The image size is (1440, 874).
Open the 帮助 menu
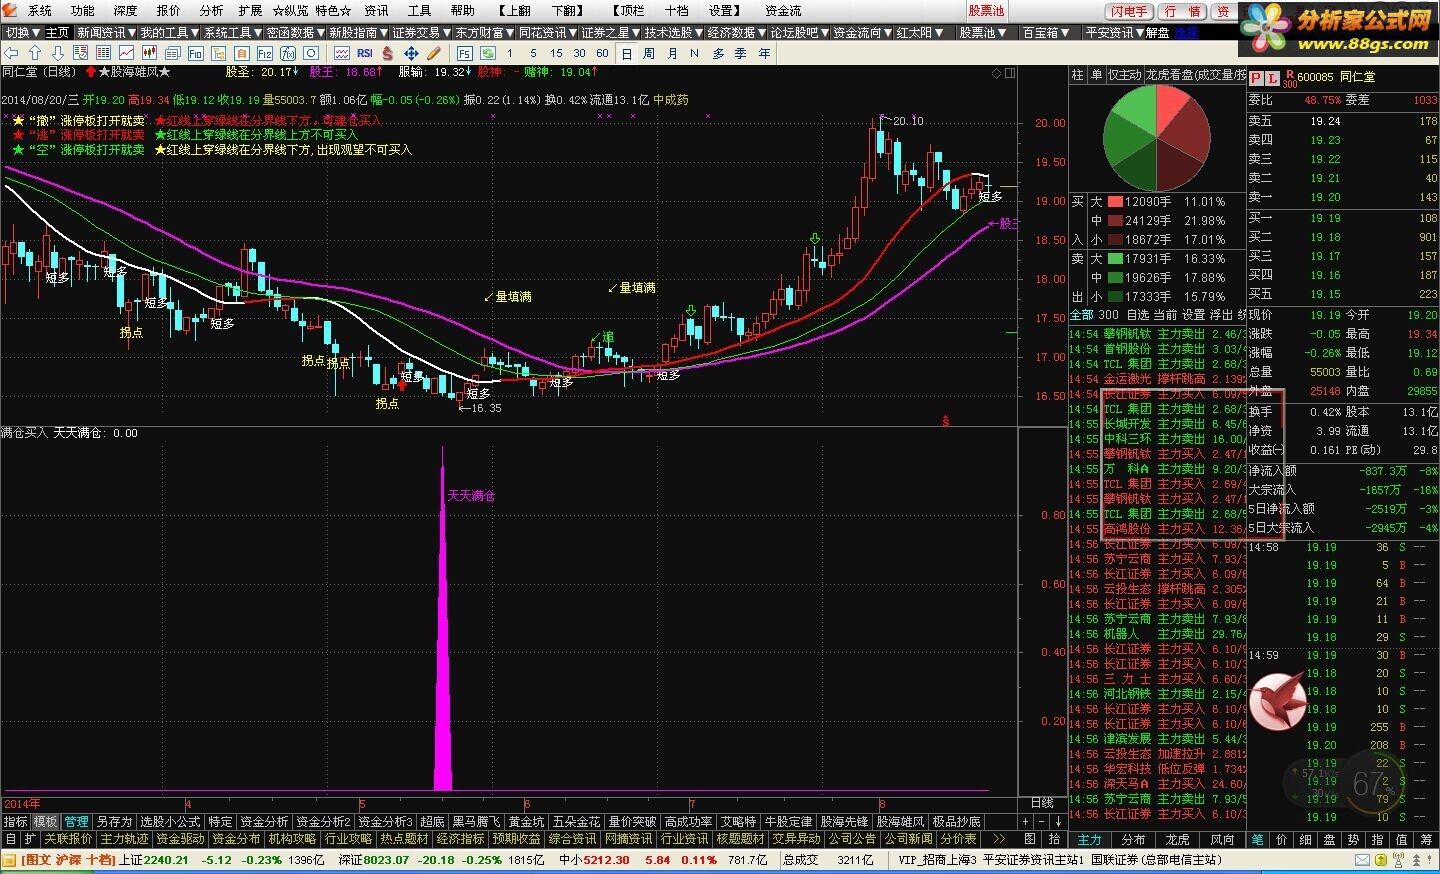click(x=462, y=10)
